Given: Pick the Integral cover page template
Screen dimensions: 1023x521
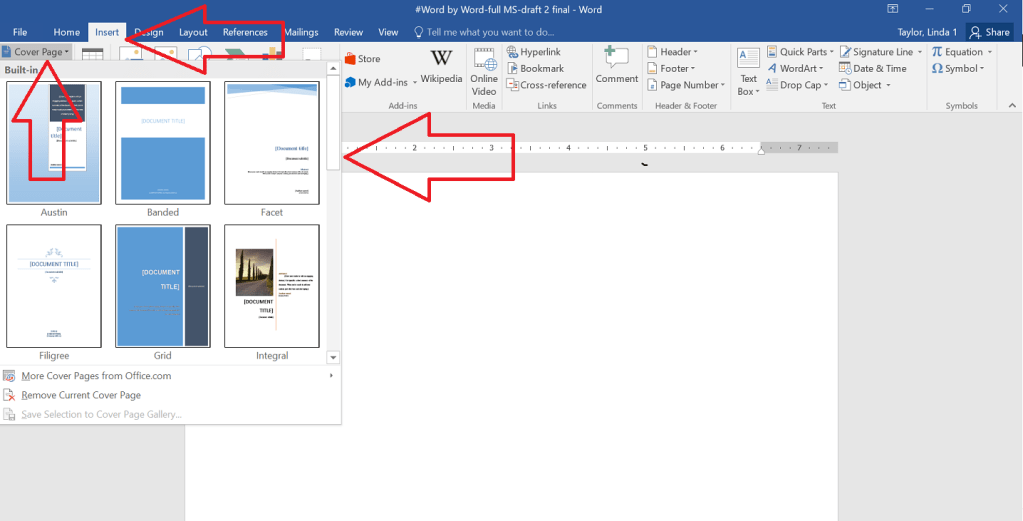Looking at the screenshot, I should (271, 286).
